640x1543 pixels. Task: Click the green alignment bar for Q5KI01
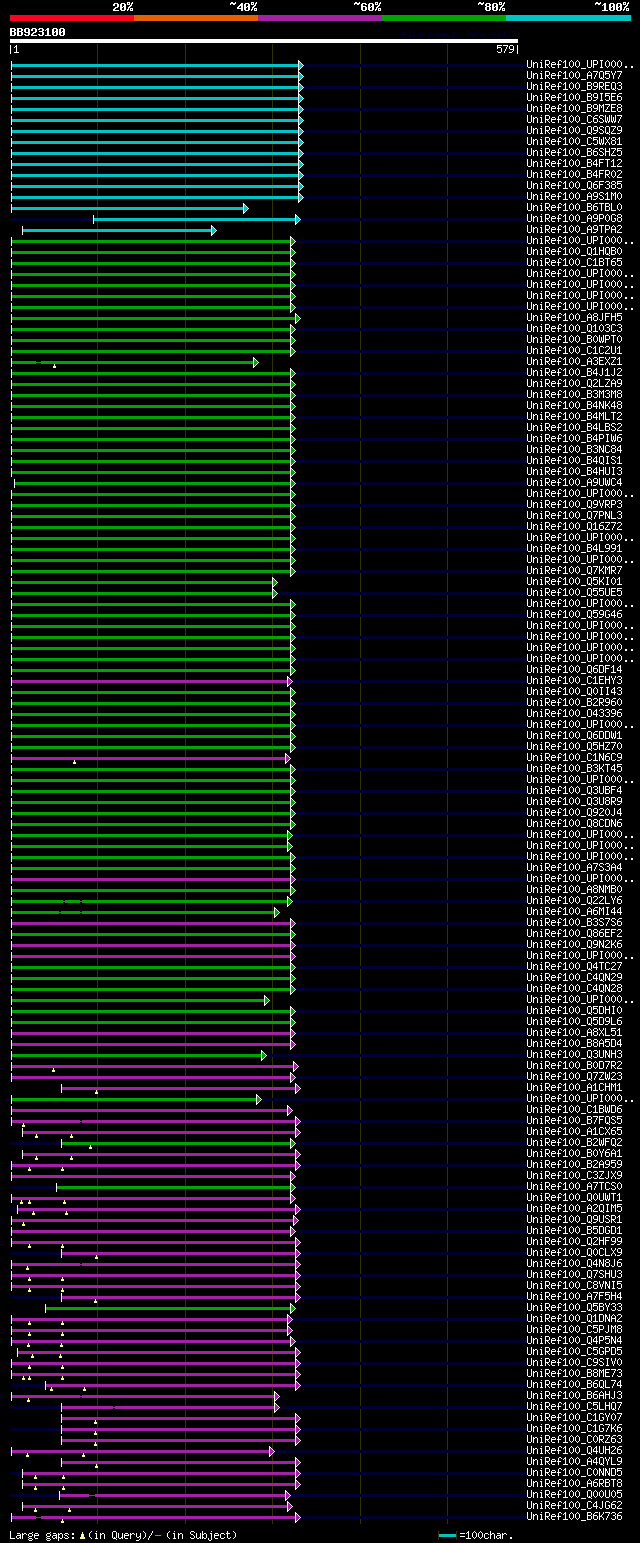(144, 582)
